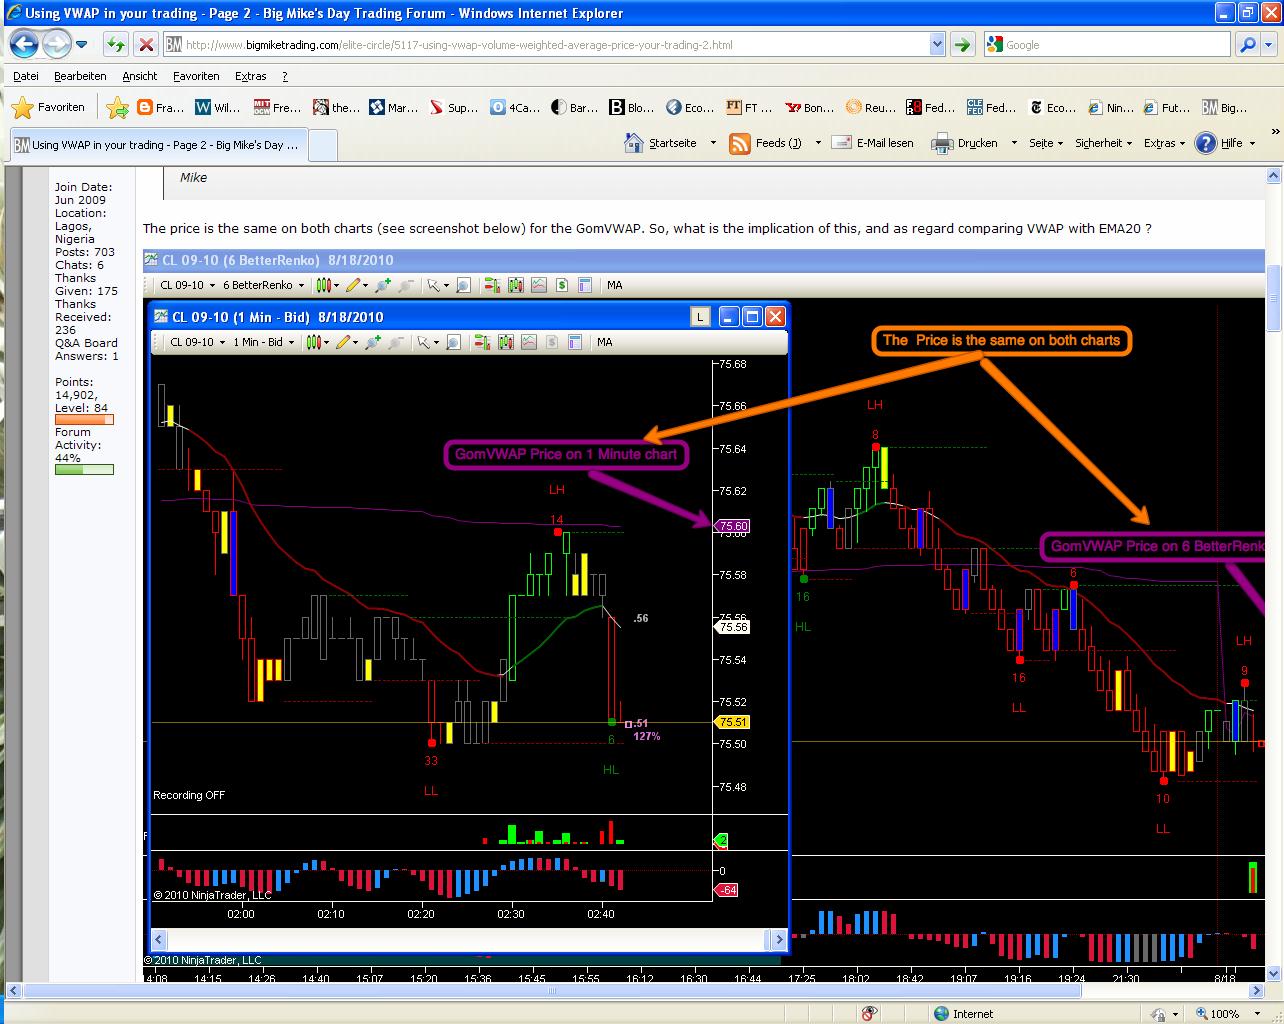Open the Blo... favorites link
1284x1024 pixels.
632,107
